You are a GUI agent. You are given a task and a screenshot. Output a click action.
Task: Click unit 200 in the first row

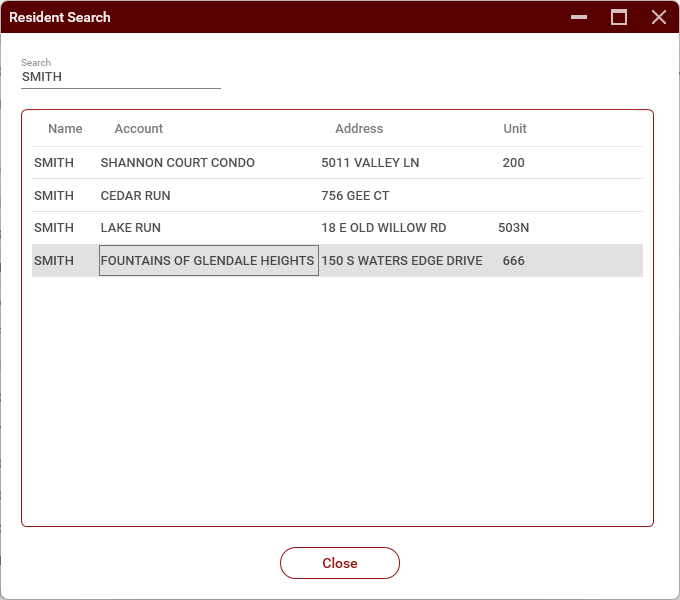click(514, 163)
